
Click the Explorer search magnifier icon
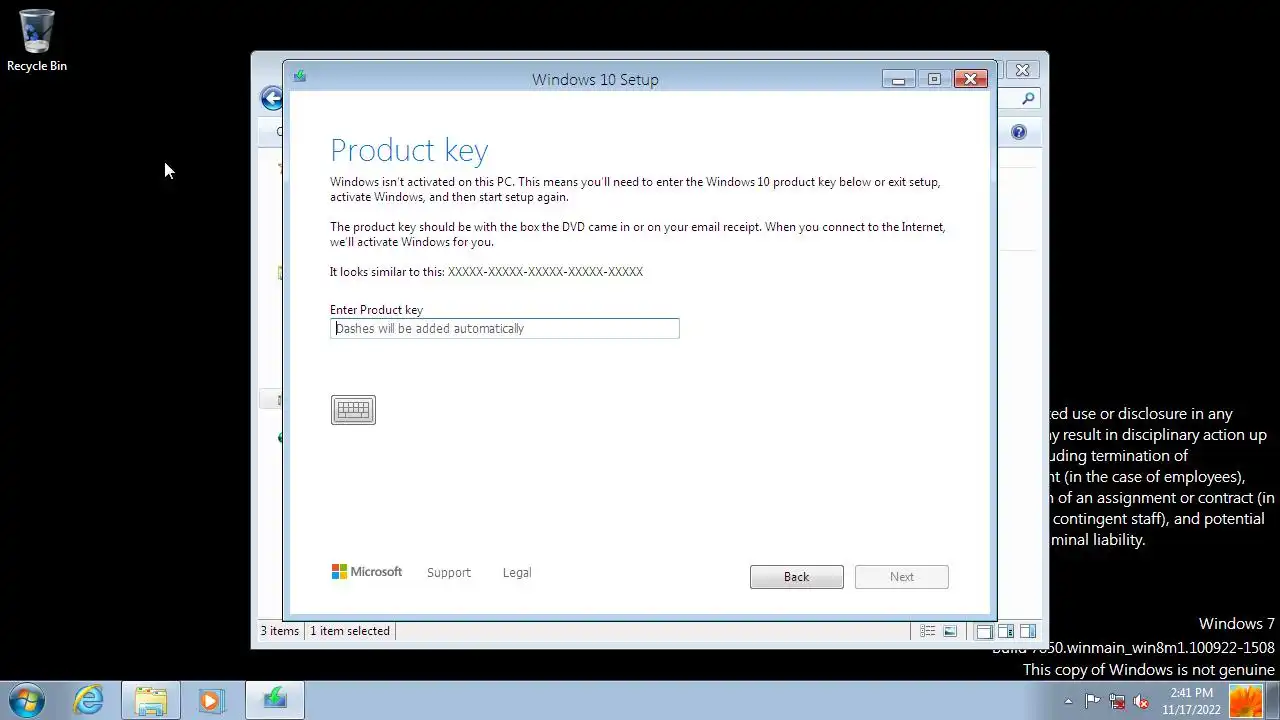(x=1028, y=98)
